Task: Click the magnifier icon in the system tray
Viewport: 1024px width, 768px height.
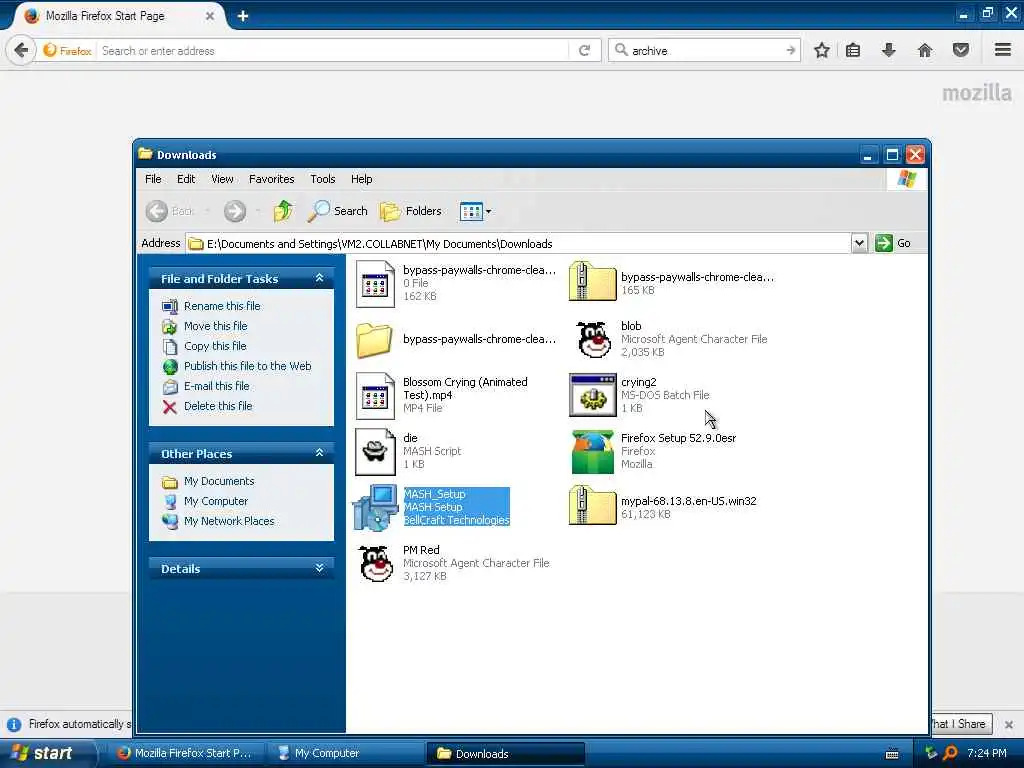Action: click(x=950, y=753)
